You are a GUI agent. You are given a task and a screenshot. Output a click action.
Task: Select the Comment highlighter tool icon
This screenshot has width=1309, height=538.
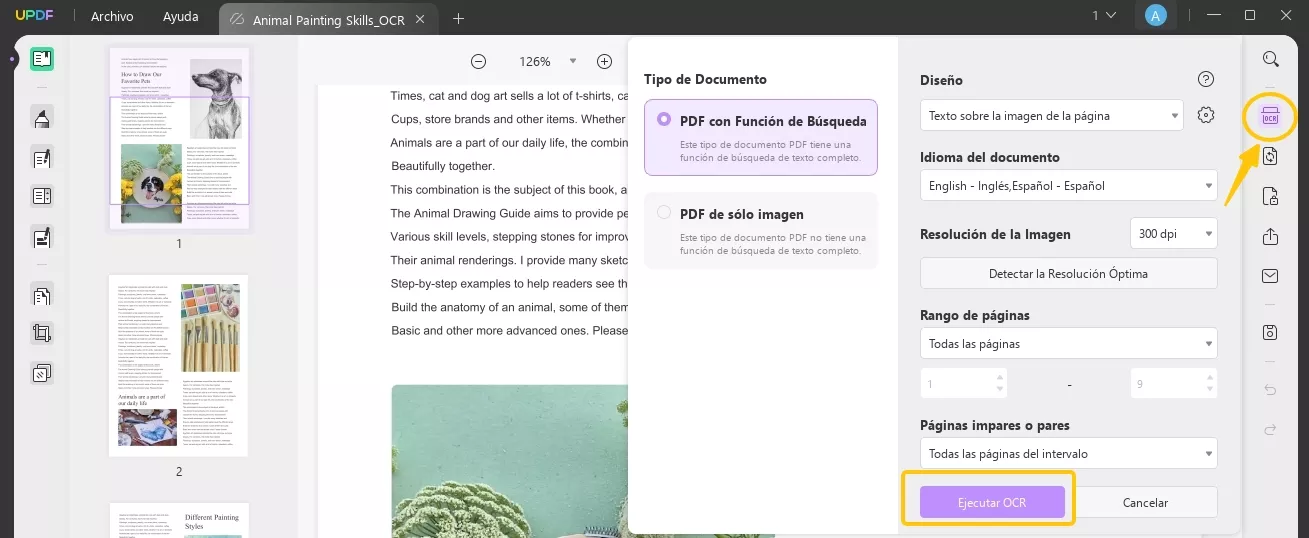coord(42,118)
